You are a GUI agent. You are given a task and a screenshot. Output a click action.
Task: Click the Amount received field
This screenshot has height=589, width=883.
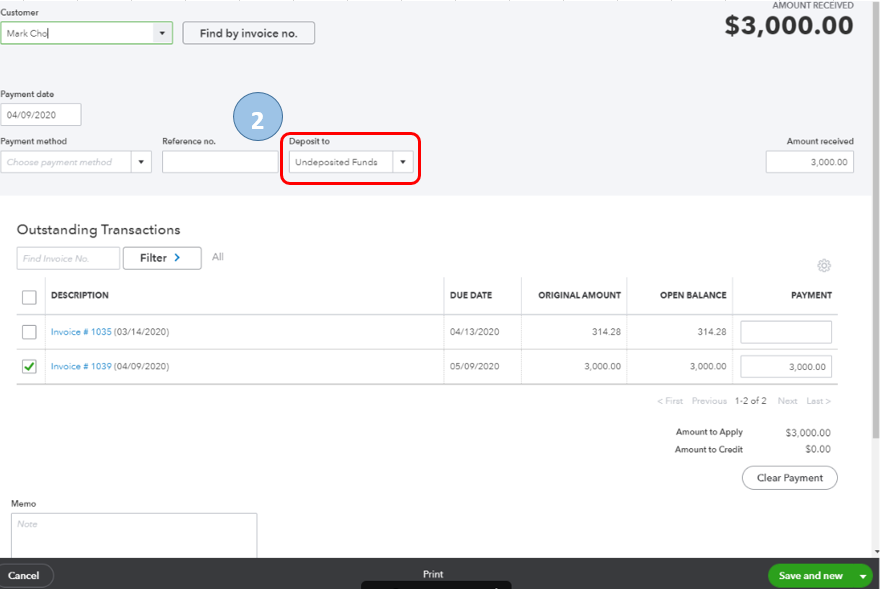click(x=810, y=162)
